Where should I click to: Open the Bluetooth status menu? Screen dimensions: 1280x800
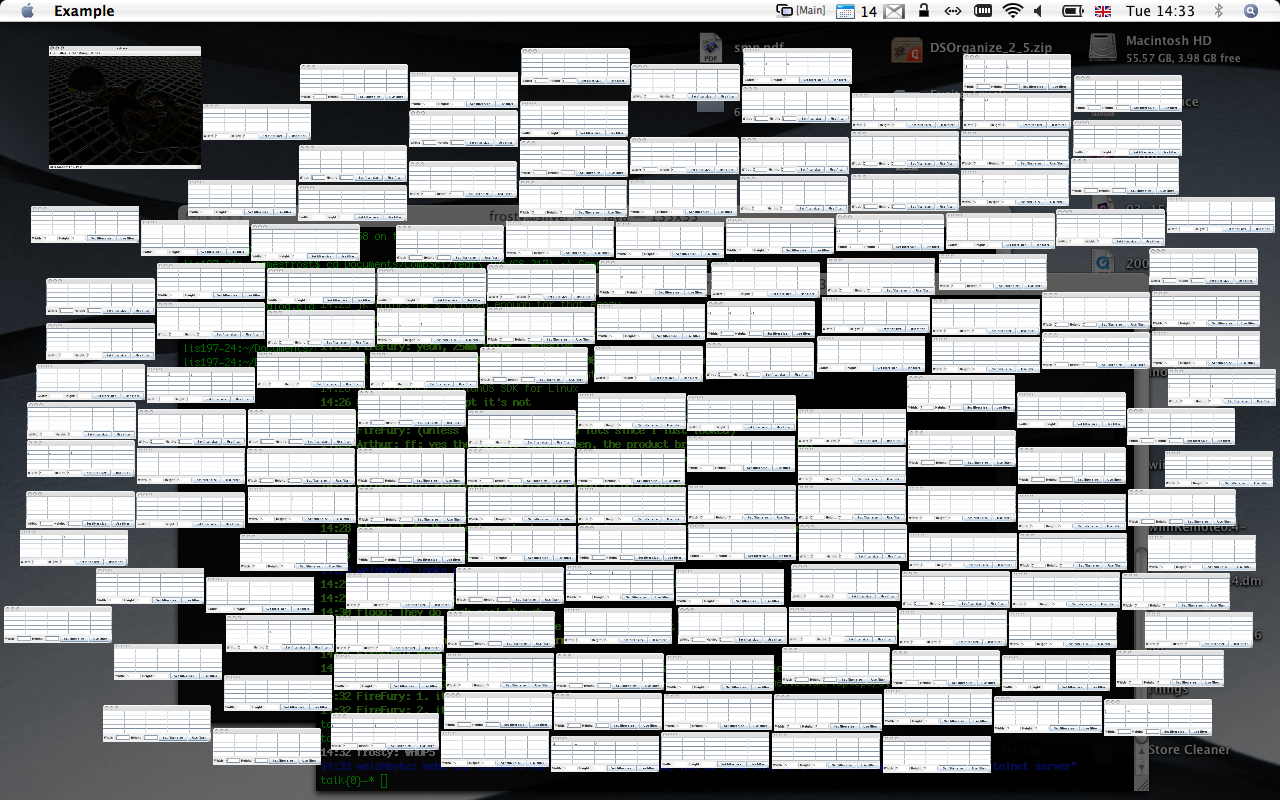tap(1218, 11)
